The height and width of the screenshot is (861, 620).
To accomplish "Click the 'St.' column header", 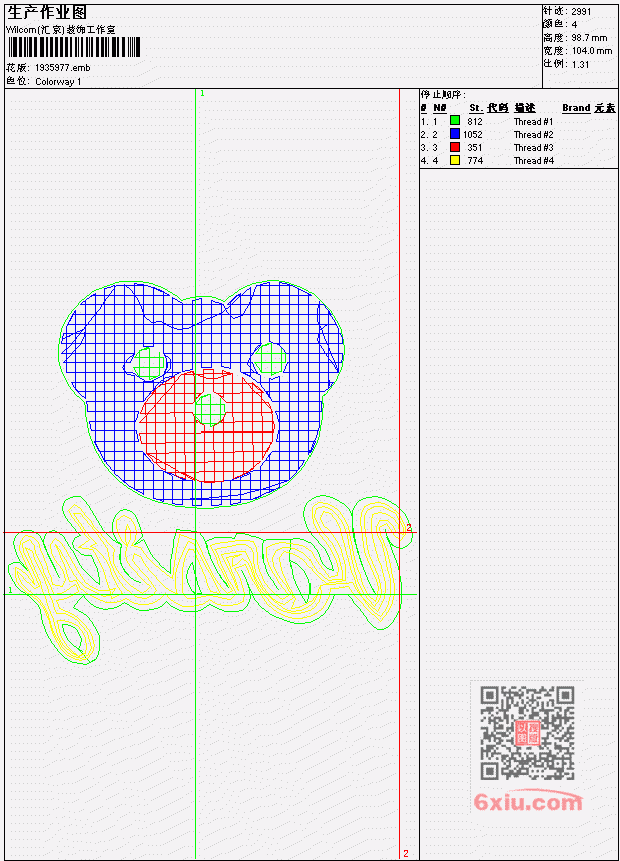I will point(476,108).
